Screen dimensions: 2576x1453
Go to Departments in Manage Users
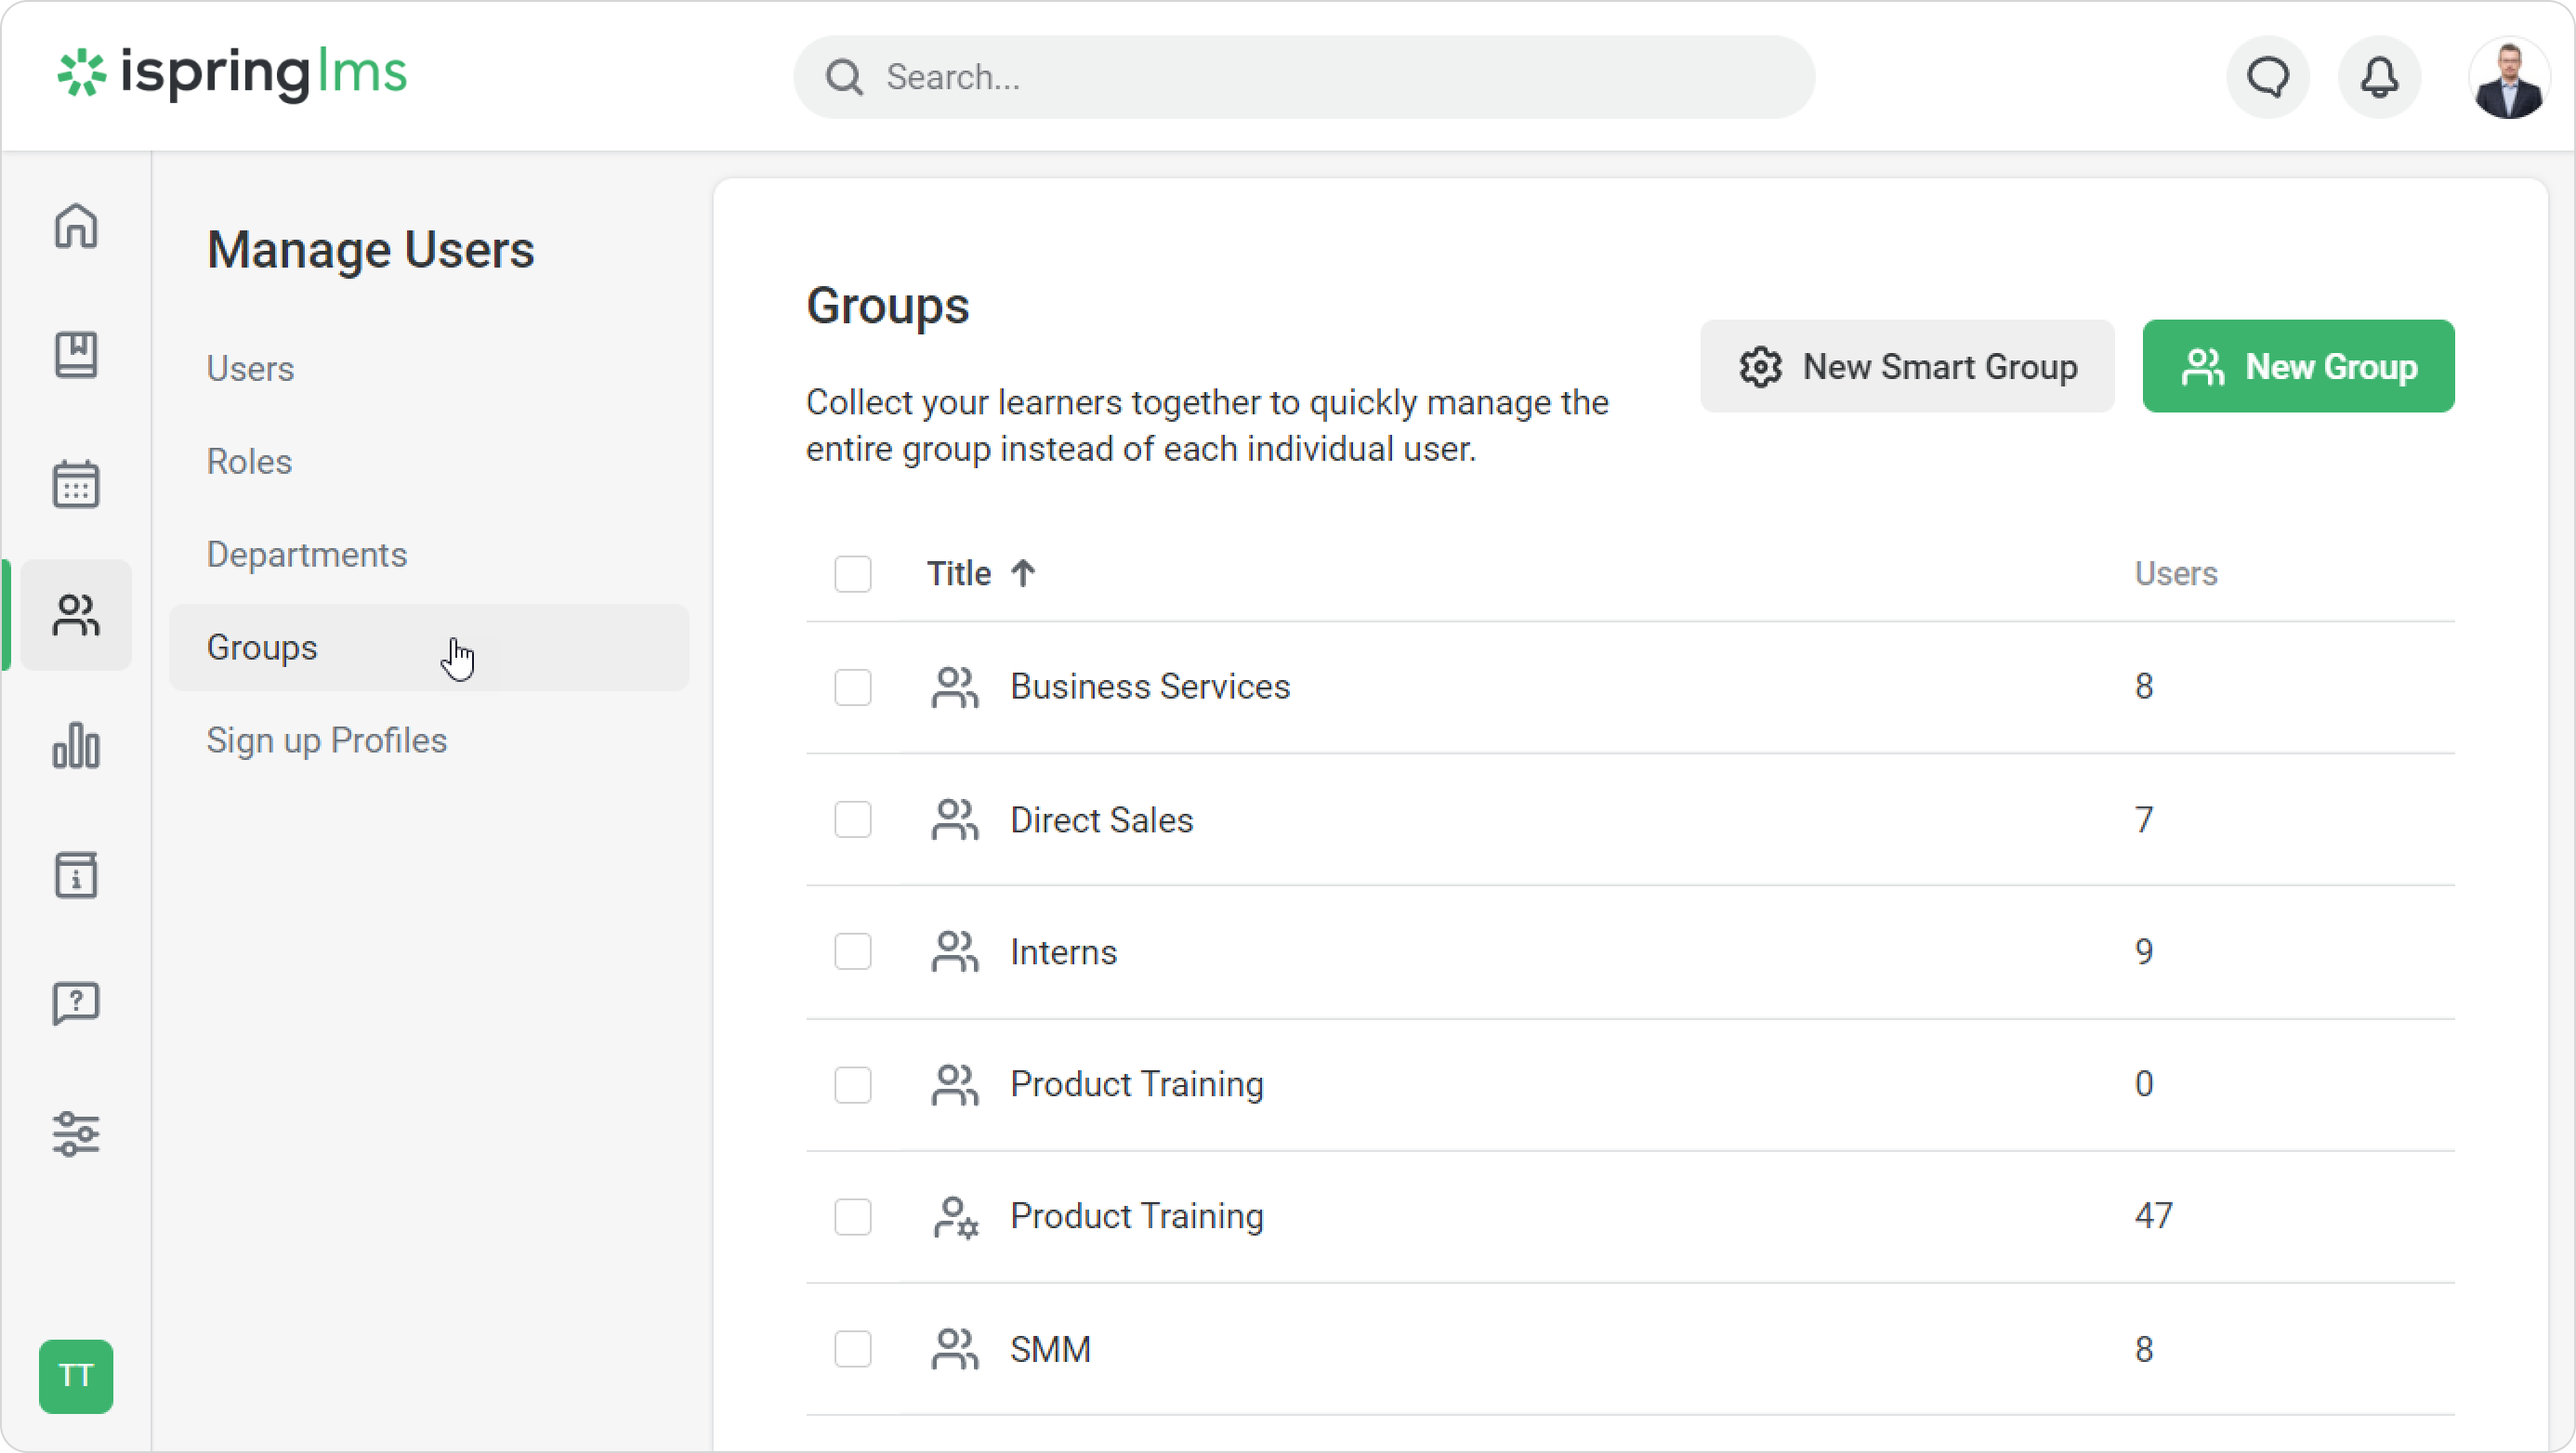coord(306,554)
